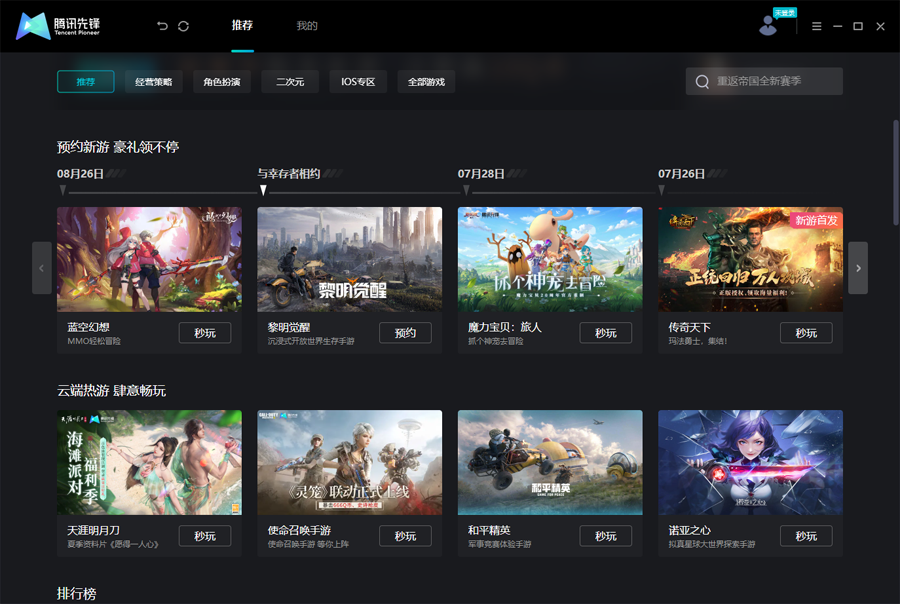Click 秒玩 for 和平精英
Screen dimensions: 900x604
coord(606,536)
